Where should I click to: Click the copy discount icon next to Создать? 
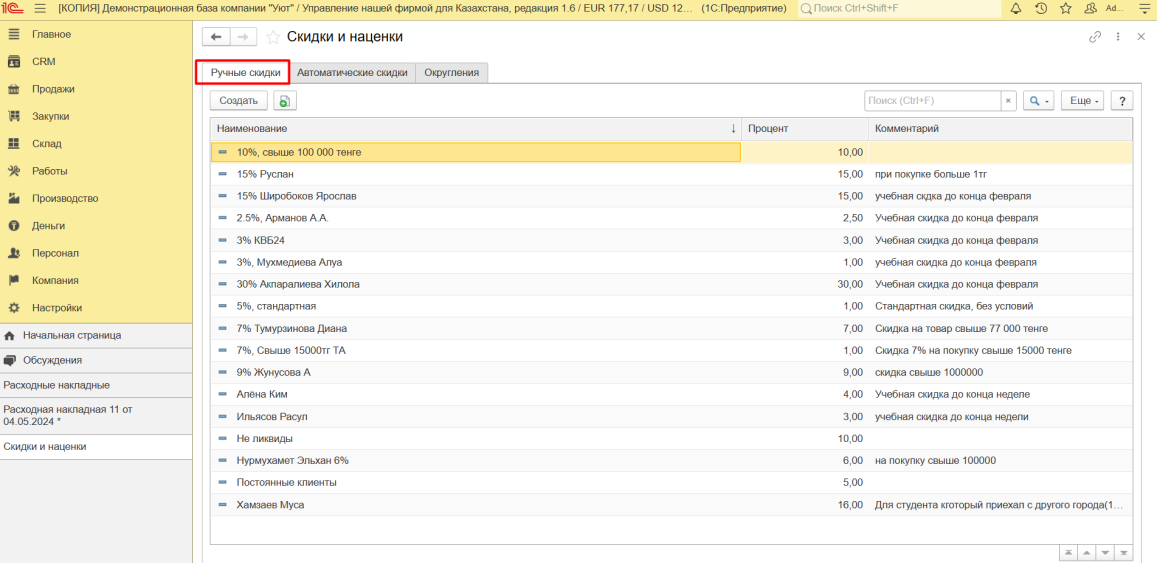point(285,101)
